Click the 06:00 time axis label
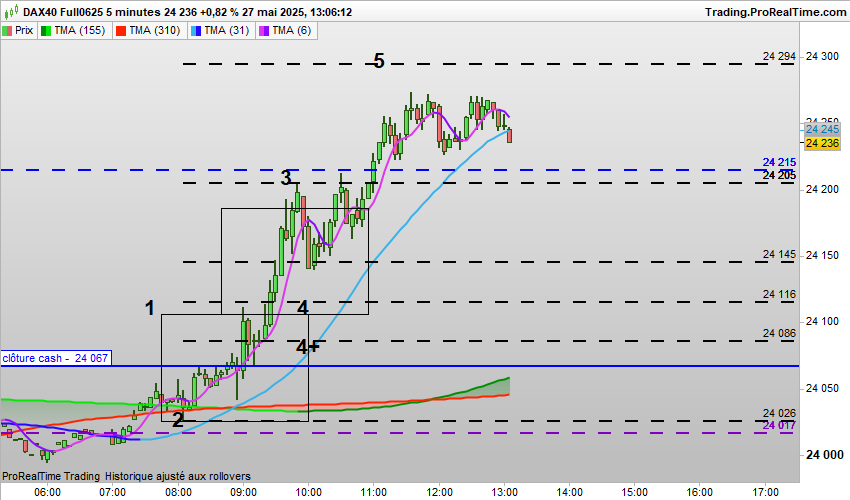 click(48, 492)
